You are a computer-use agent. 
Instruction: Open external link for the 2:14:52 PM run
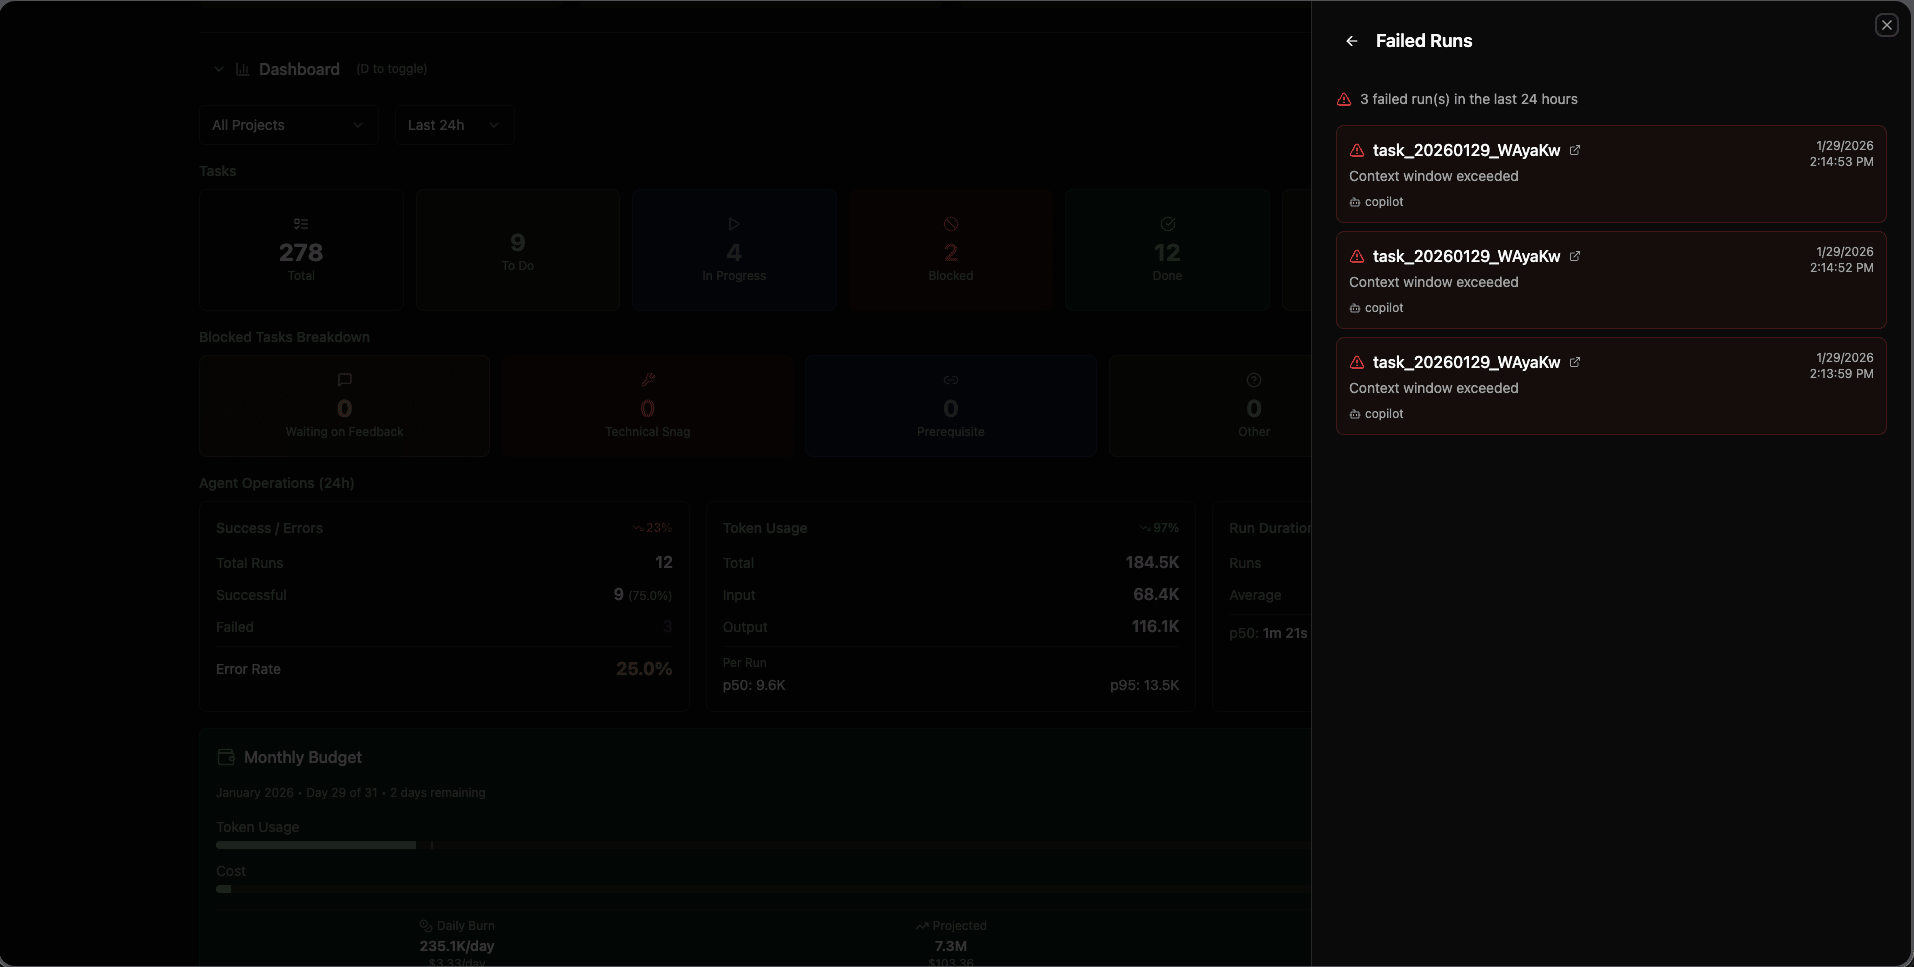[x=1575, y=256]
